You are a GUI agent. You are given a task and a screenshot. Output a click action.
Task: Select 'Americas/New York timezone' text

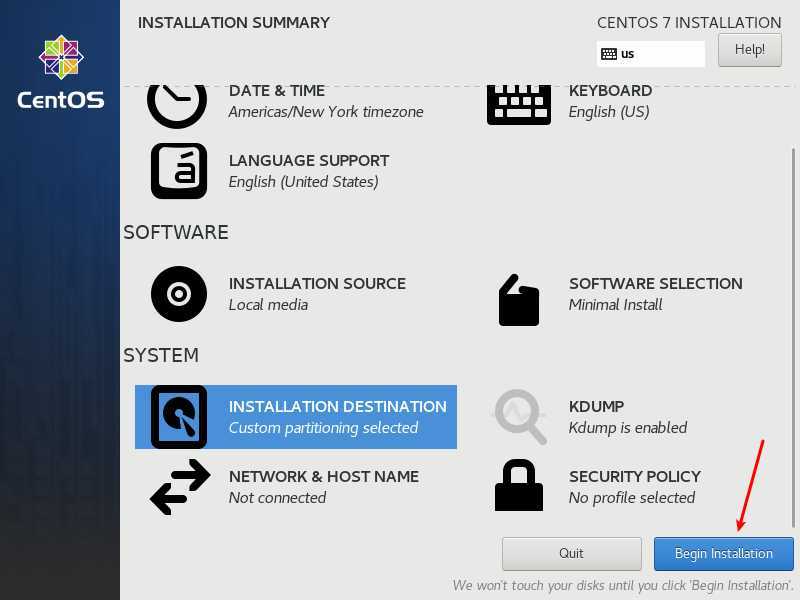326,112
